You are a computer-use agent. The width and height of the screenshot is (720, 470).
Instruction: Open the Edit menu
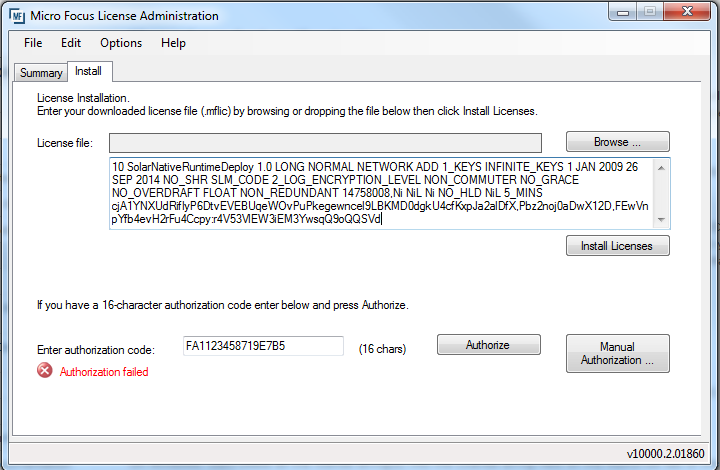[71, 43]
